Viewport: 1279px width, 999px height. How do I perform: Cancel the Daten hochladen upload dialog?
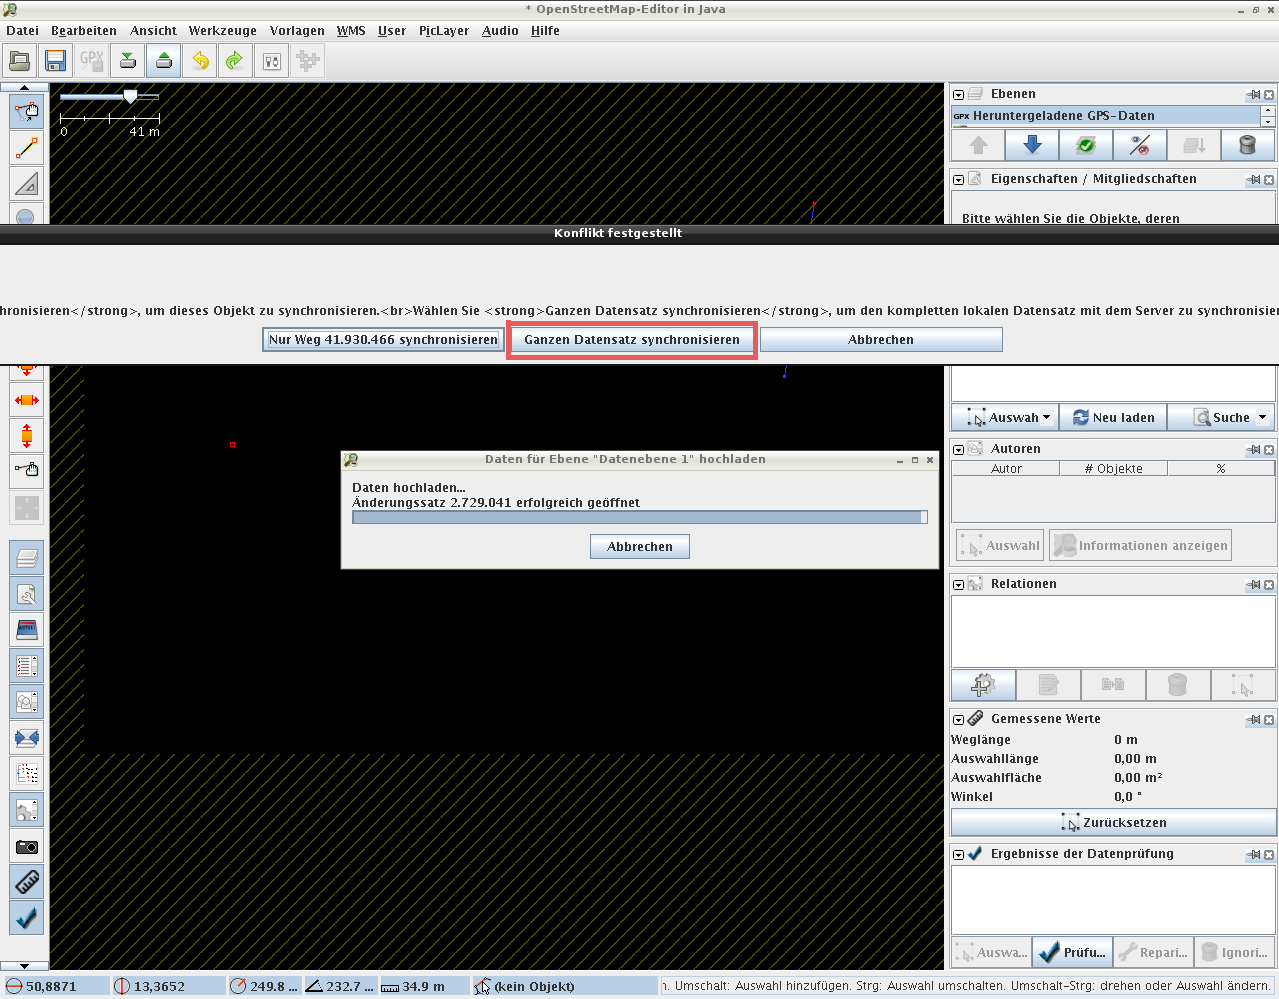point(640,547)
